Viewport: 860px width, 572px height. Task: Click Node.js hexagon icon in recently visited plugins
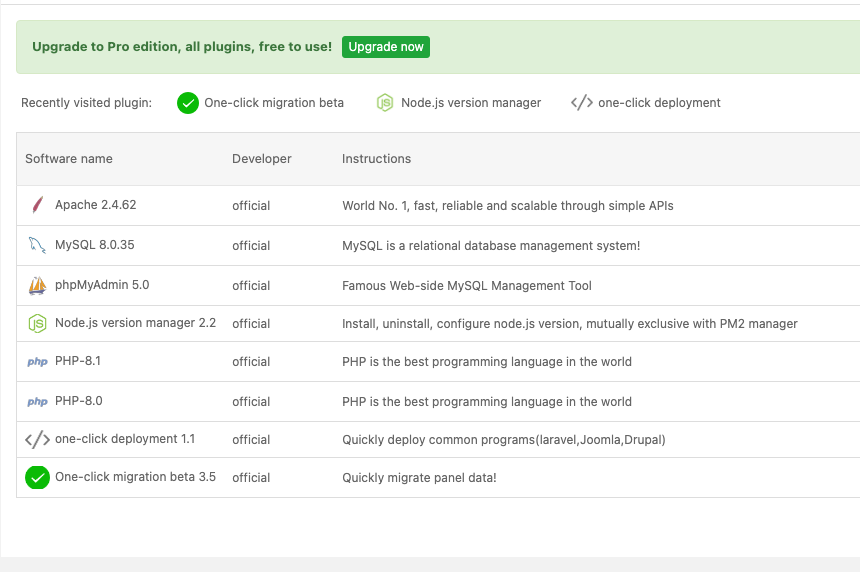[385, 103]
